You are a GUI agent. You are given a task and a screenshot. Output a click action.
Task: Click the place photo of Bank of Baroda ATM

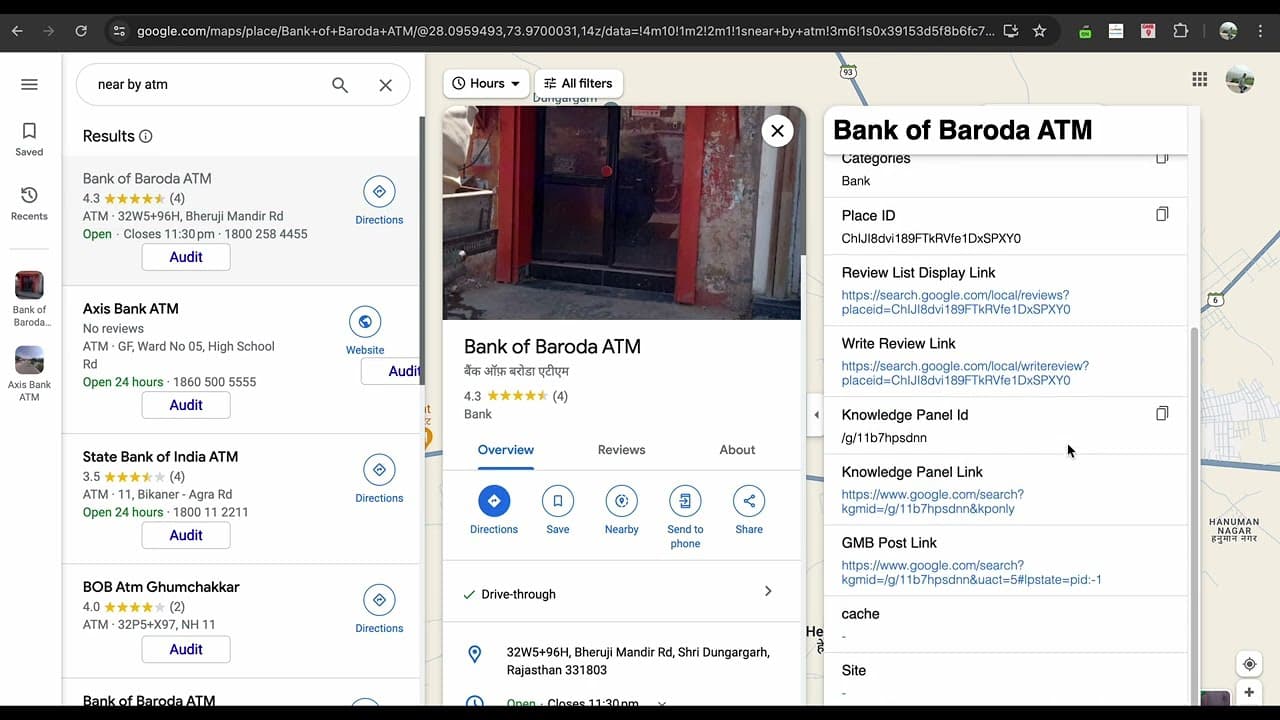[621, 213]
